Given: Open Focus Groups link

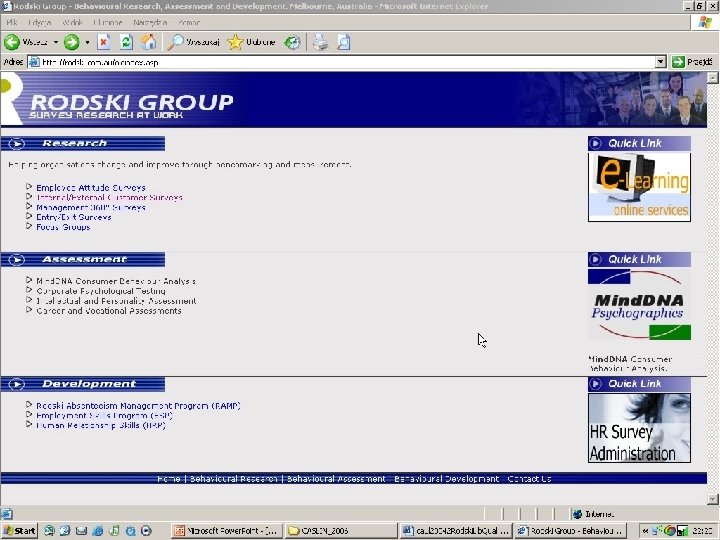Looking at the screenshot, I should (x=63, y=227).
